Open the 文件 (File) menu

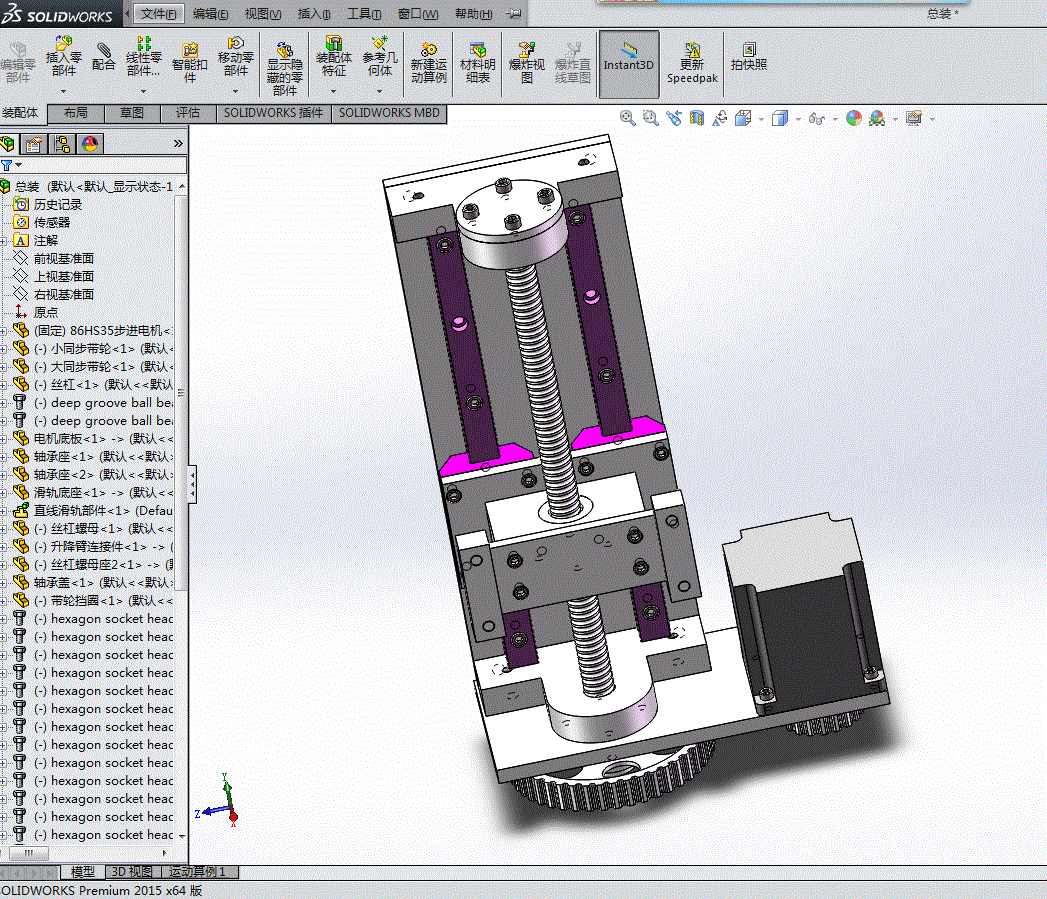click(158, 14)
